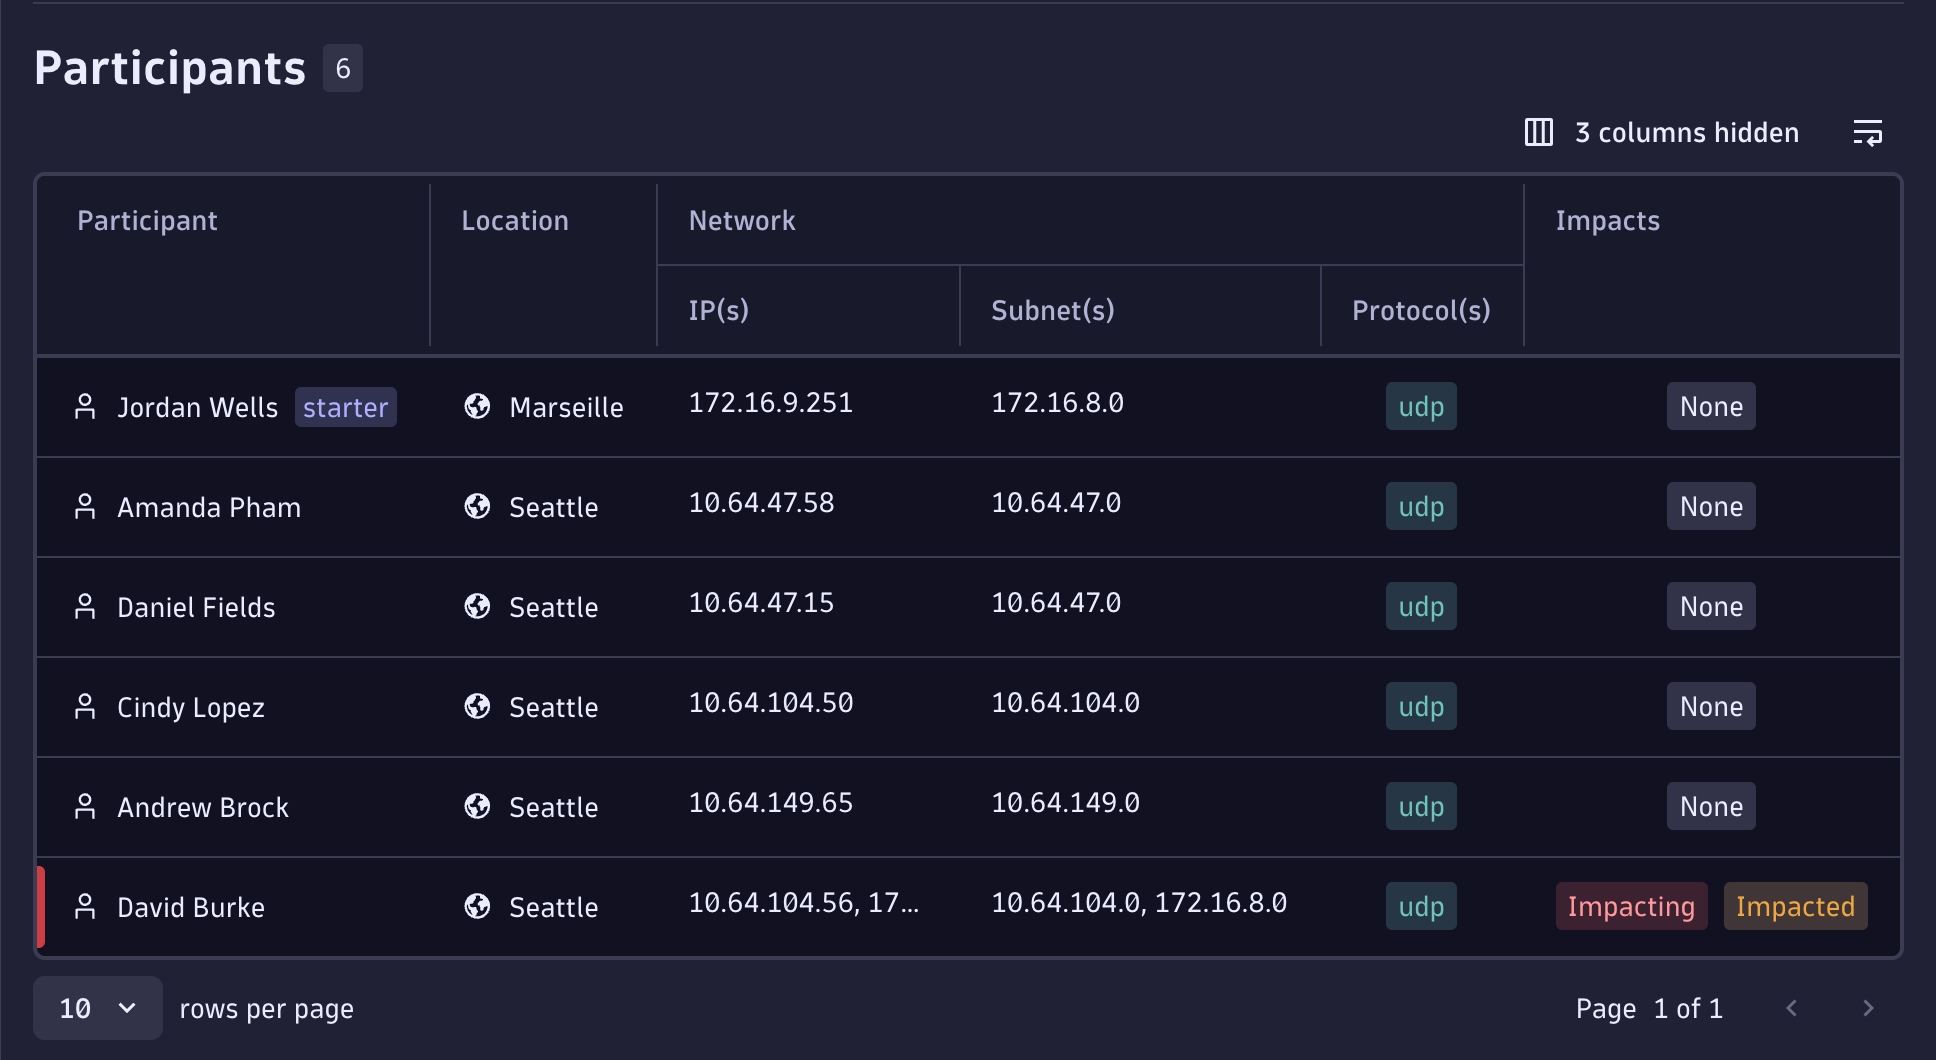
Task: Click the red Impacting tag
Action: (1630, 907)
